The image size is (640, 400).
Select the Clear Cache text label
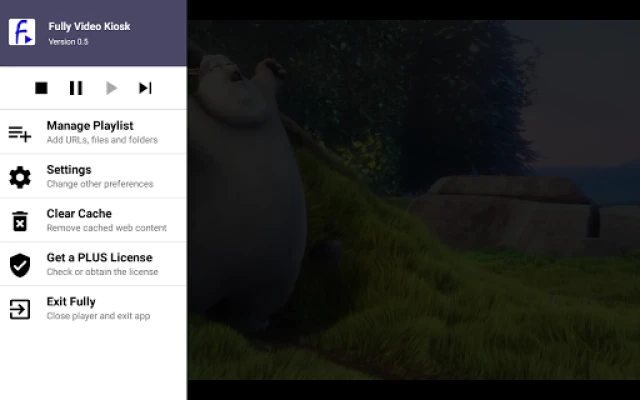coord(79,214)
